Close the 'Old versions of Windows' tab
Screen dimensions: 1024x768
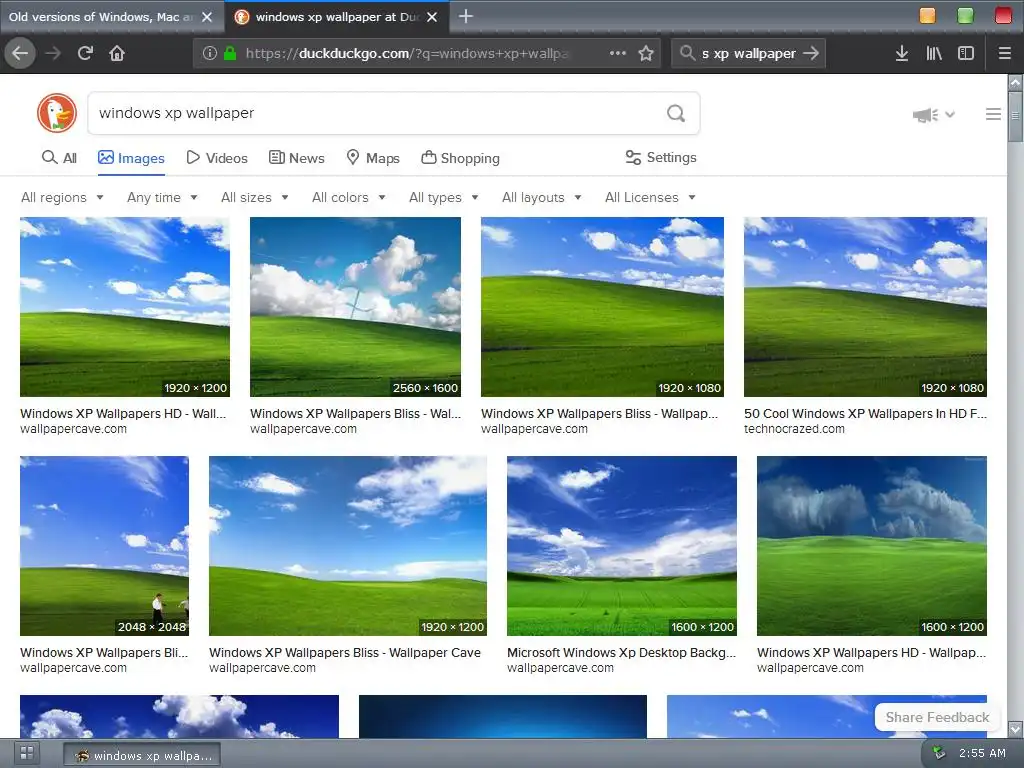tap(207, 17)
